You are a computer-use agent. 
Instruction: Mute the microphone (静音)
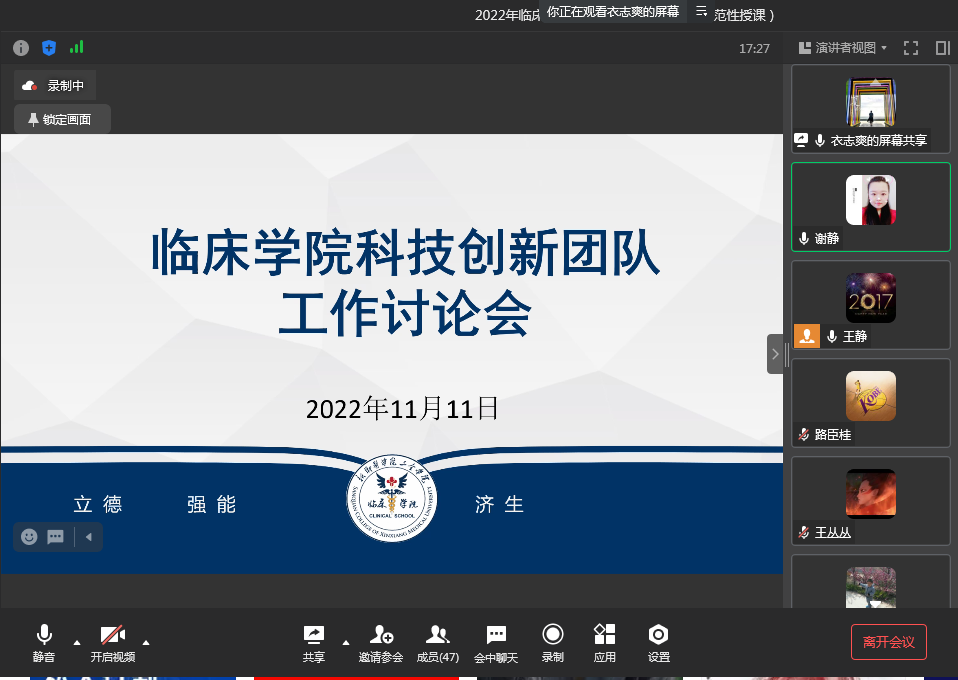(44, 641)
